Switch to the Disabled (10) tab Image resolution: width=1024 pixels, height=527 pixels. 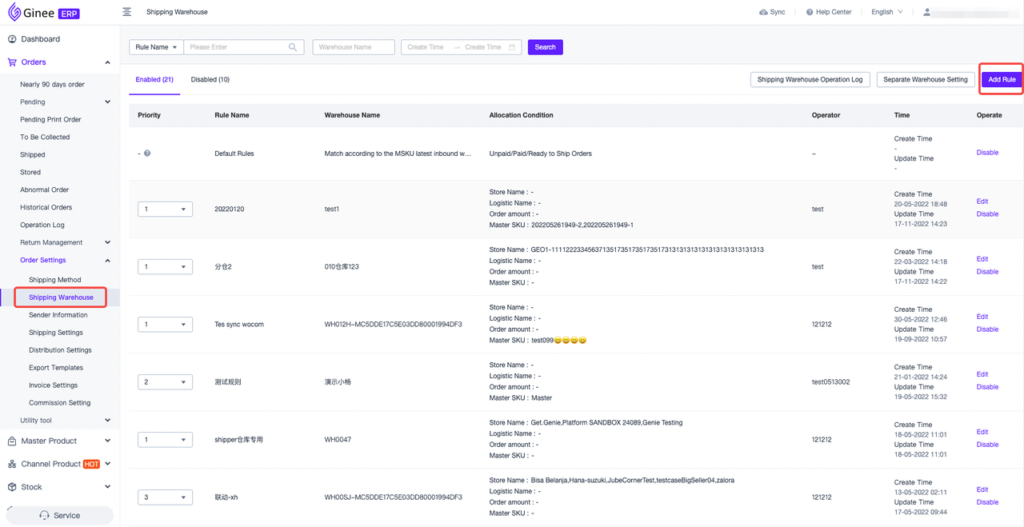tap(210, 79)
